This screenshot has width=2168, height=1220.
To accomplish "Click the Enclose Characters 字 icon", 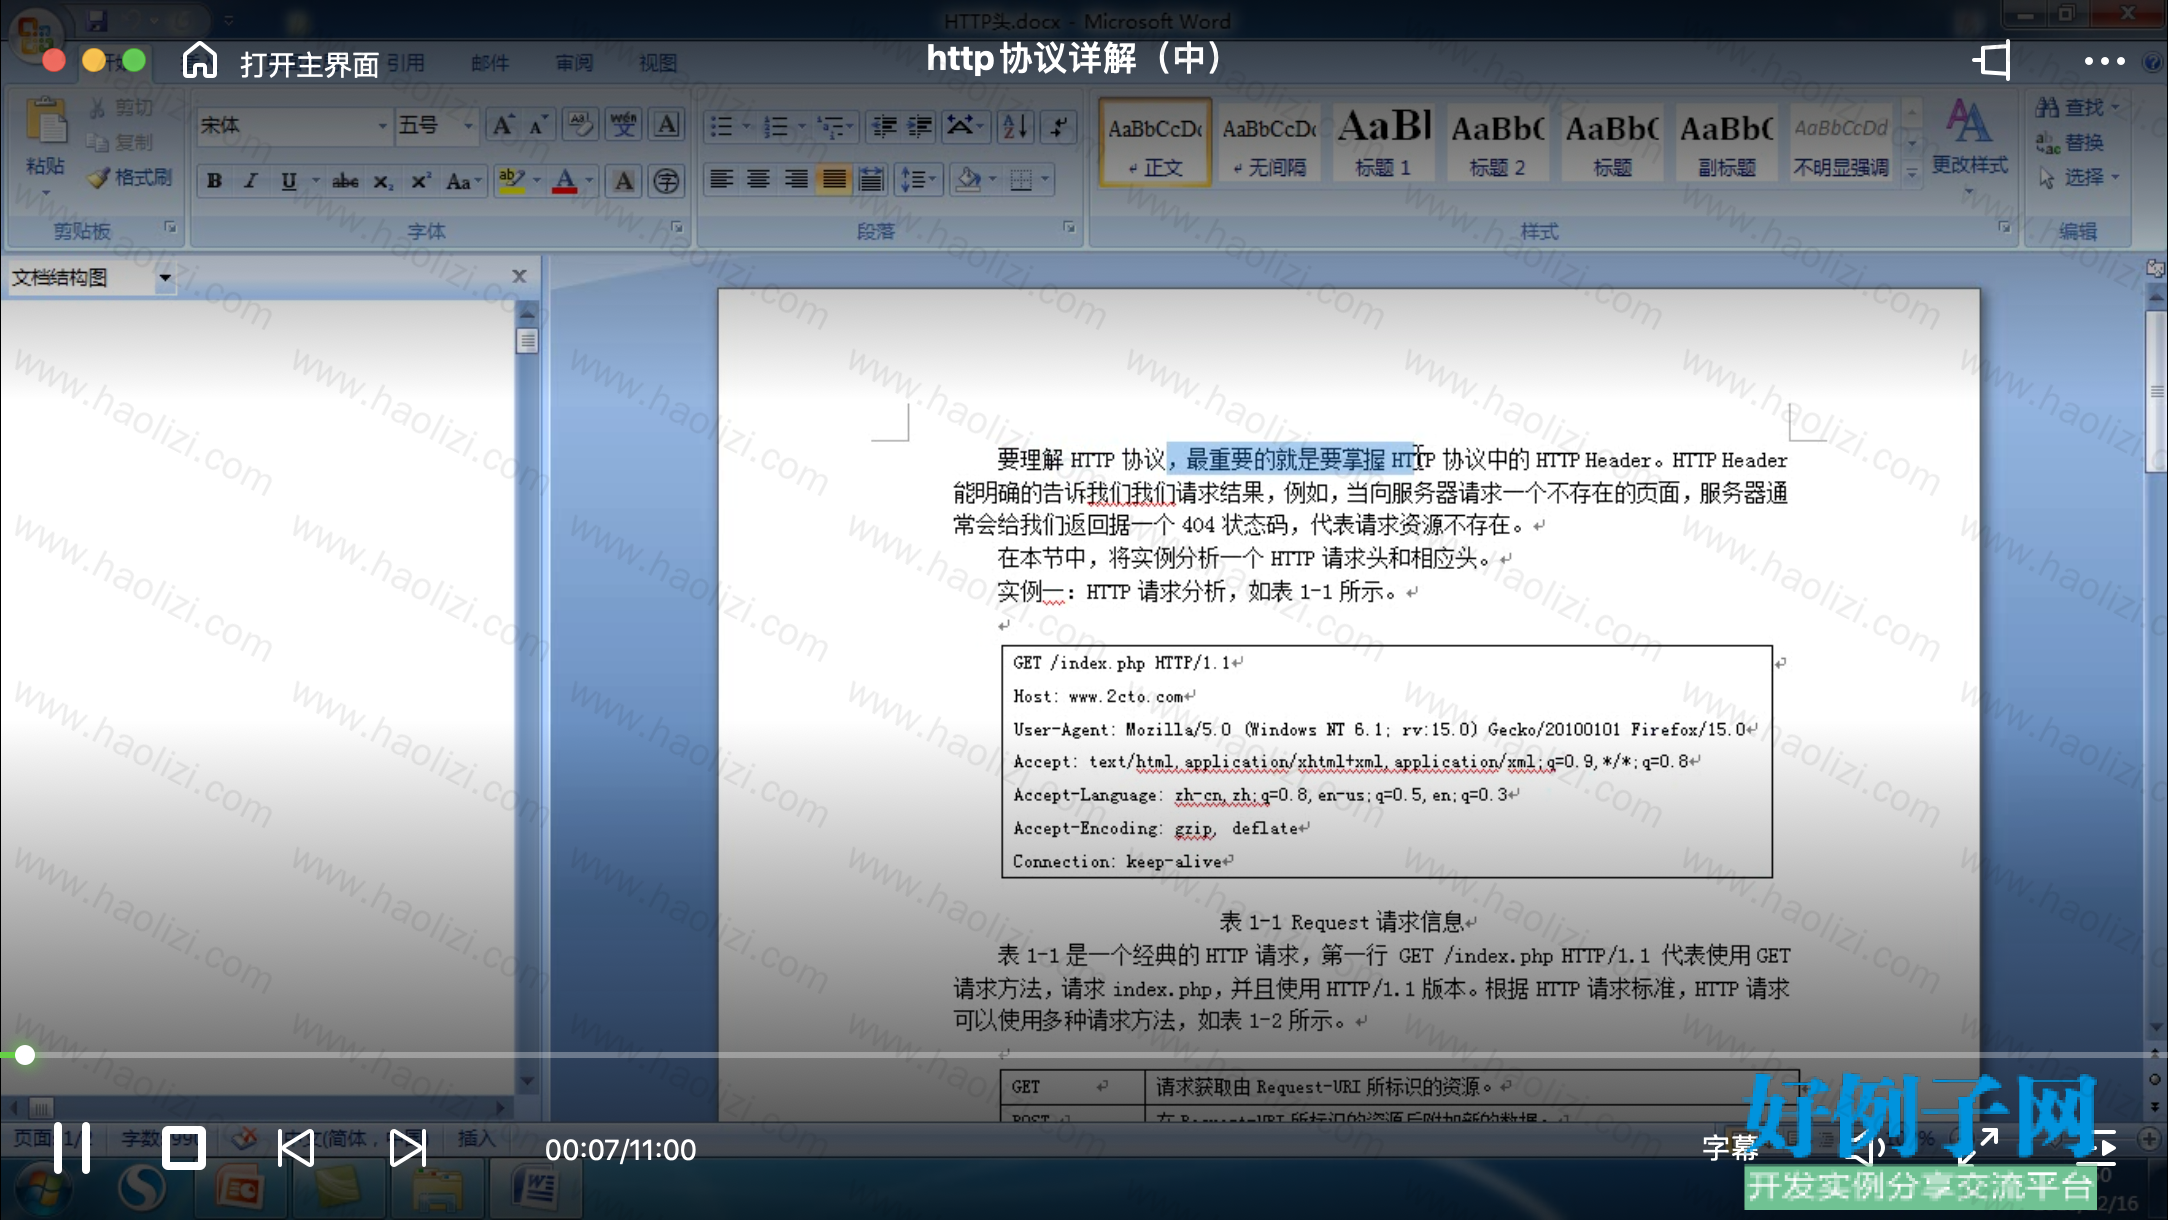I will coord(666,181).
